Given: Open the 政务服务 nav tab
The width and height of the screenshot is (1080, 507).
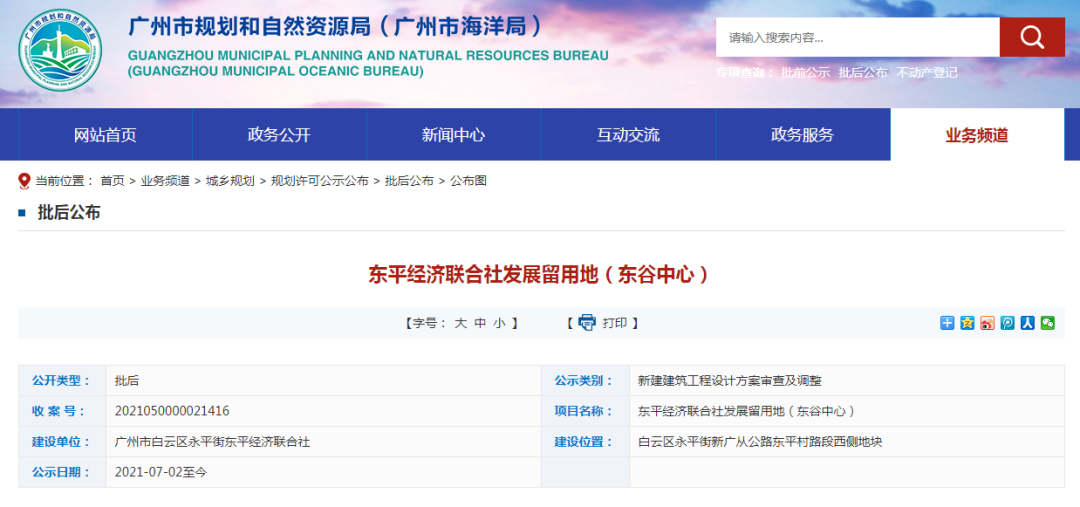Looking at the screenshot, I should click(x=802, y=134).
